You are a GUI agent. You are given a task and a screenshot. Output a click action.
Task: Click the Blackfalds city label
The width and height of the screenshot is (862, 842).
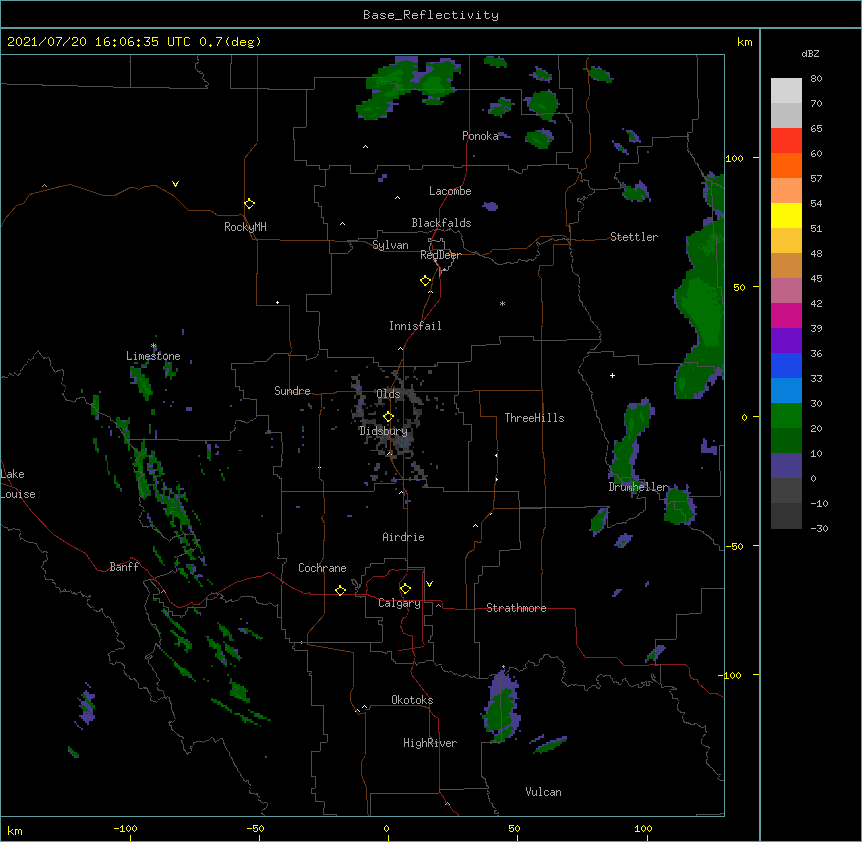[x=441, y=223]
